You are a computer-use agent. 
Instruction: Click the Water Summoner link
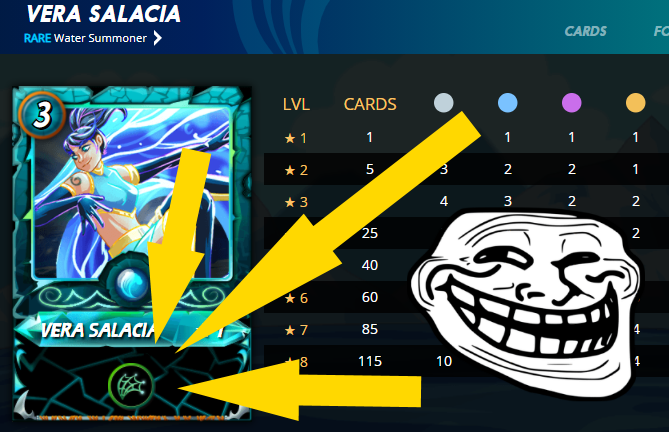click(x=100, y=38)
